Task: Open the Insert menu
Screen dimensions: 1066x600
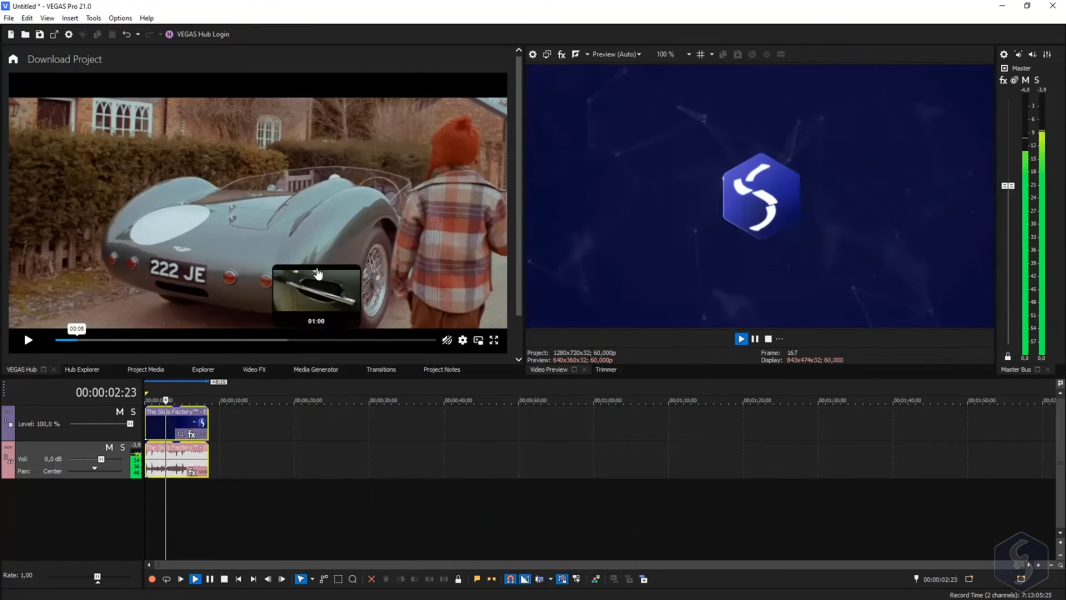Action: coord(70,18)
